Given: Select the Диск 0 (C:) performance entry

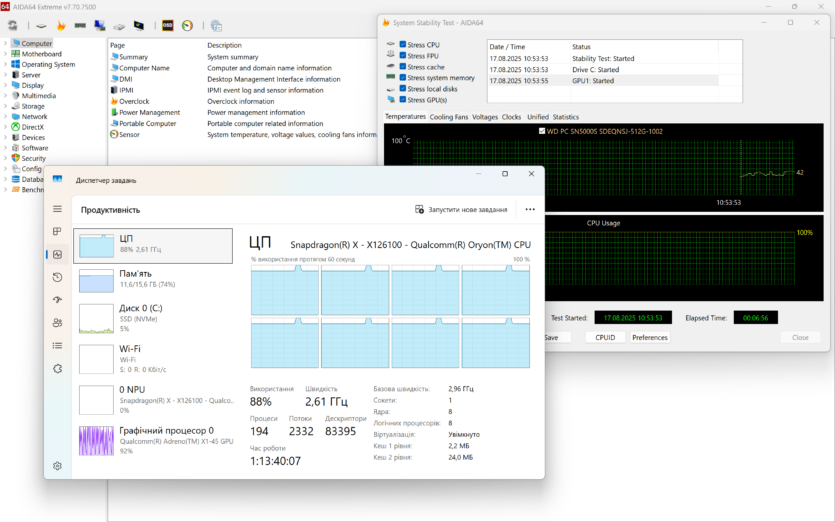Looking at the screenshot, I should [153, 318].
